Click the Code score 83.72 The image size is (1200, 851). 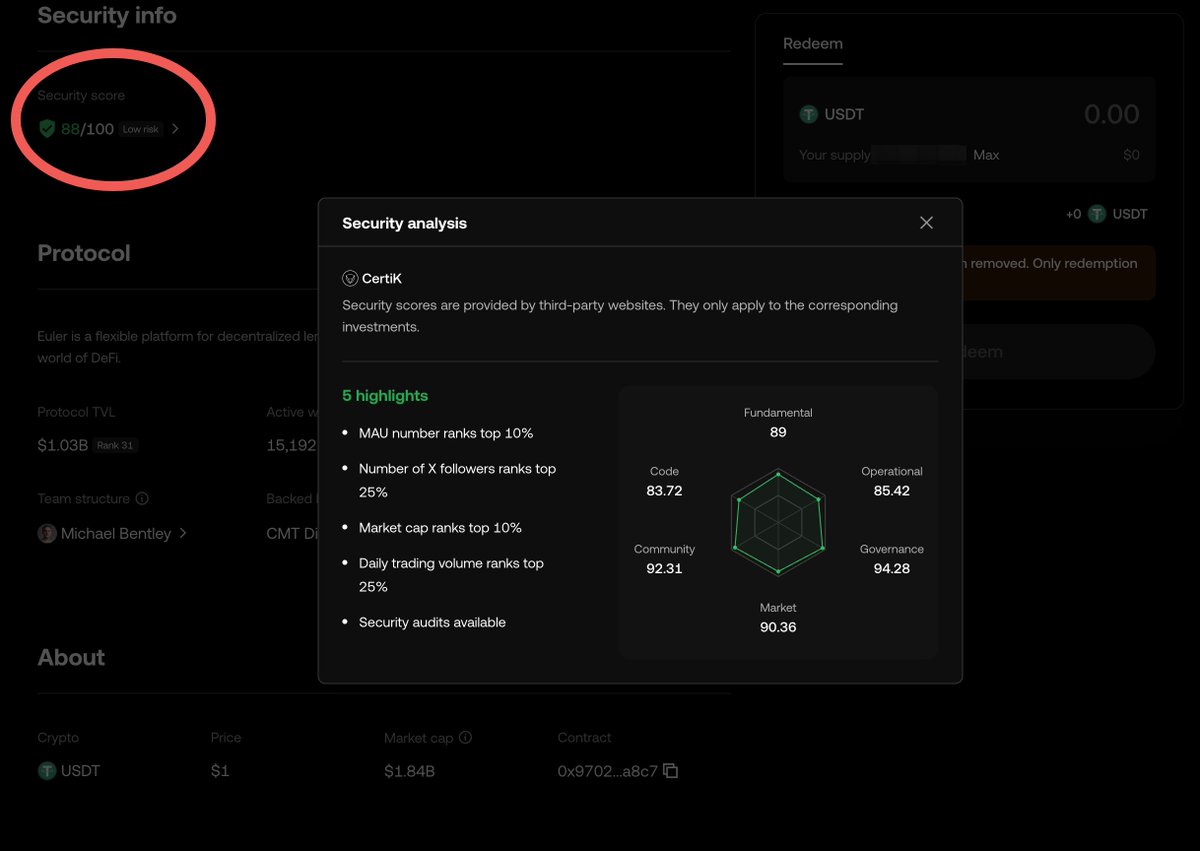[x=664, y=491]
